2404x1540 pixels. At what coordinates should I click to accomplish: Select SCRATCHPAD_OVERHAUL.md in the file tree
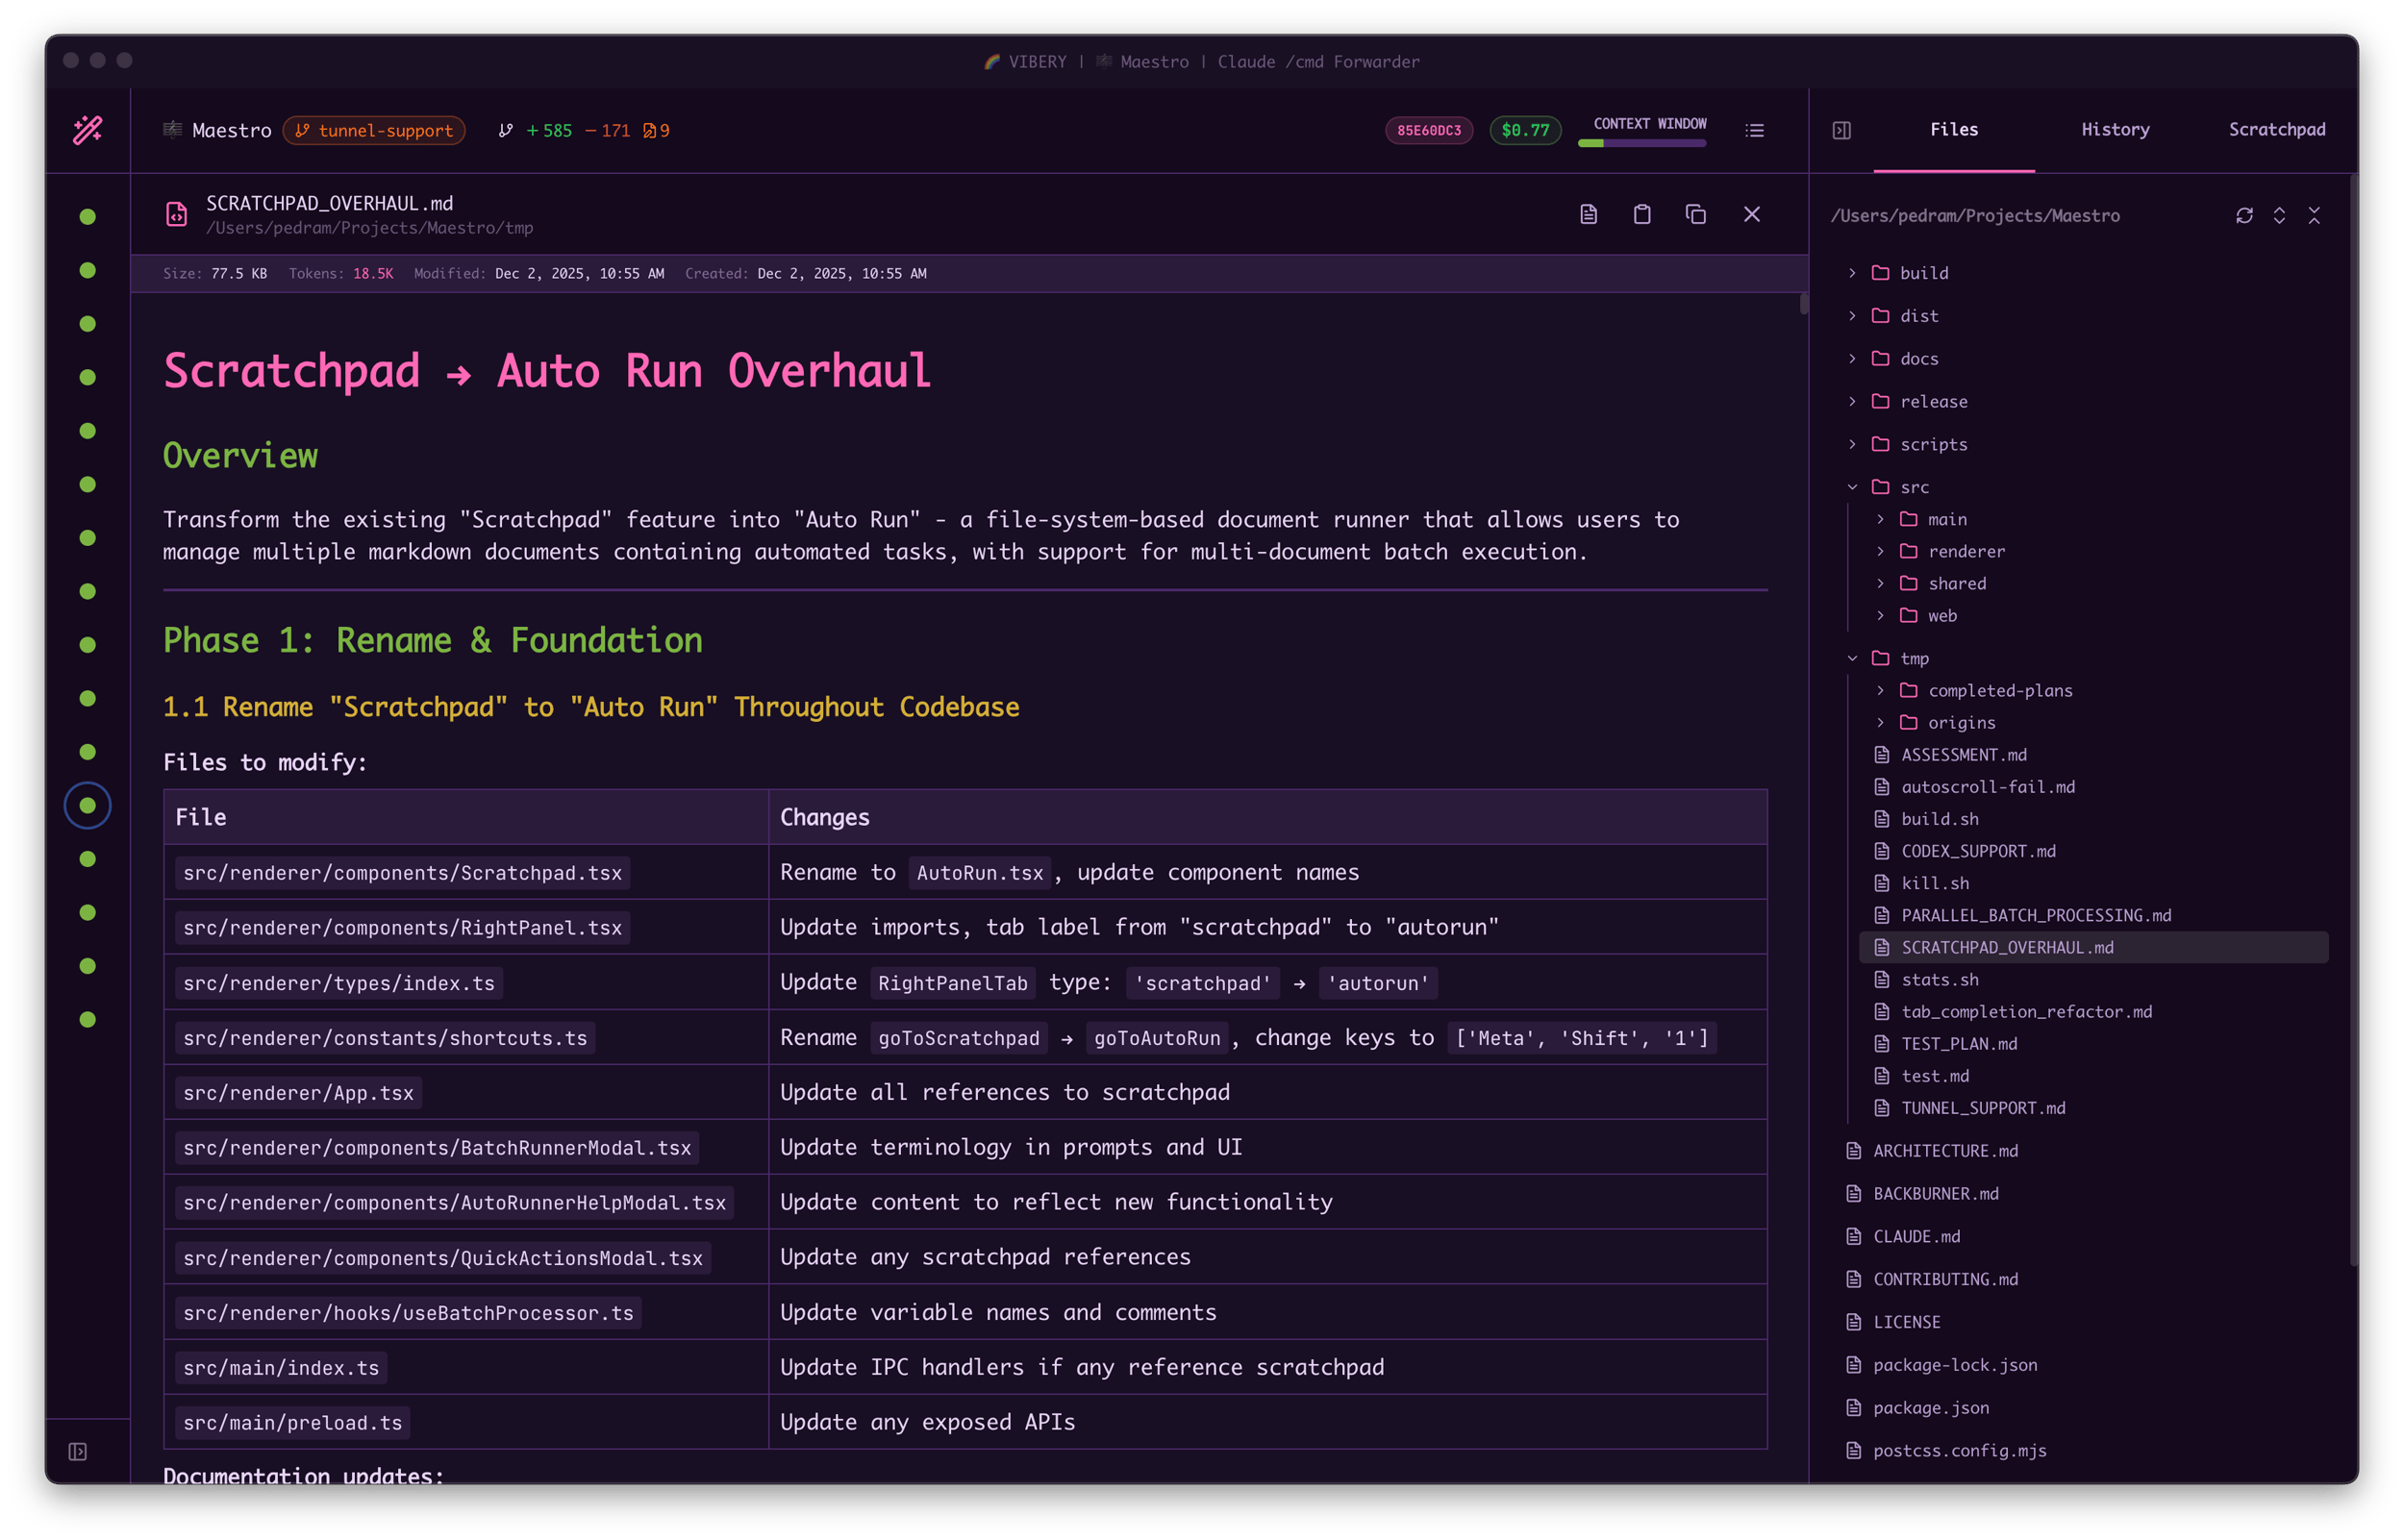tap(2093, 947)
